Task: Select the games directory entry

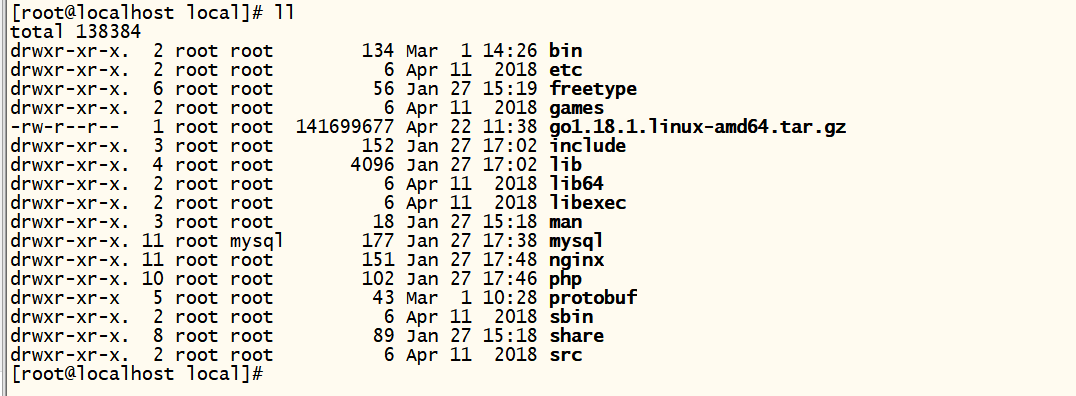Action: (576, 108)
